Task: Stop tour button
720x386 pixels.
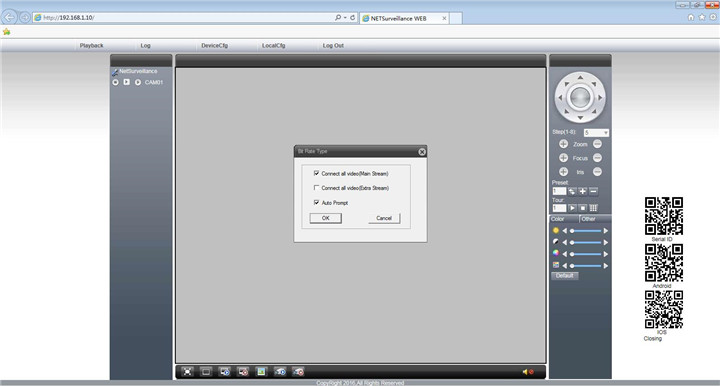Action: [x=583, y=208]
